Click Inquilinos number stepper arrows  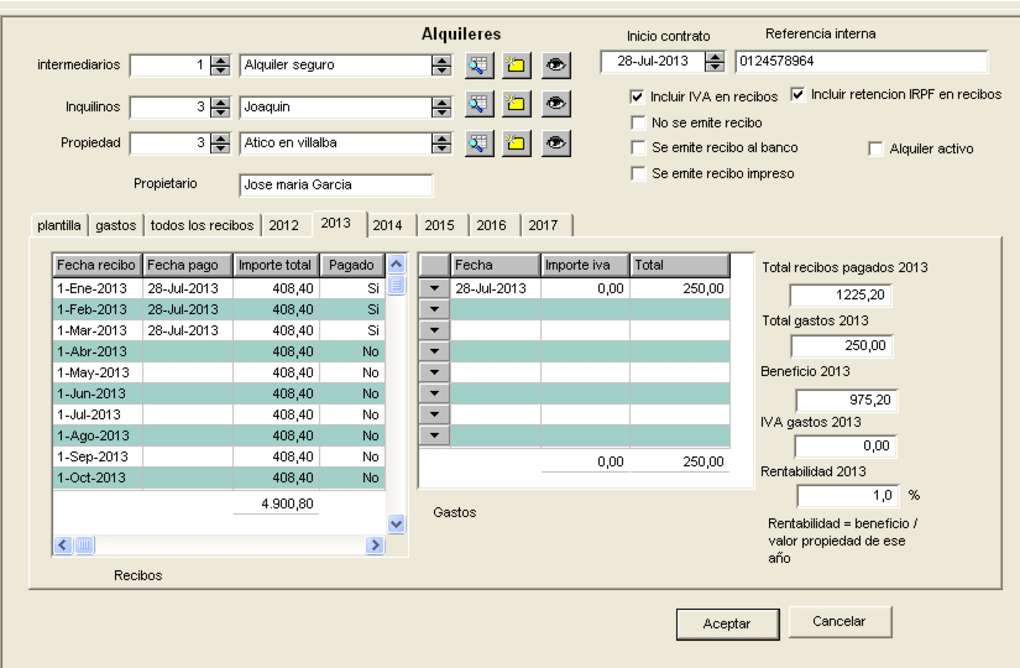click(221, 107)
